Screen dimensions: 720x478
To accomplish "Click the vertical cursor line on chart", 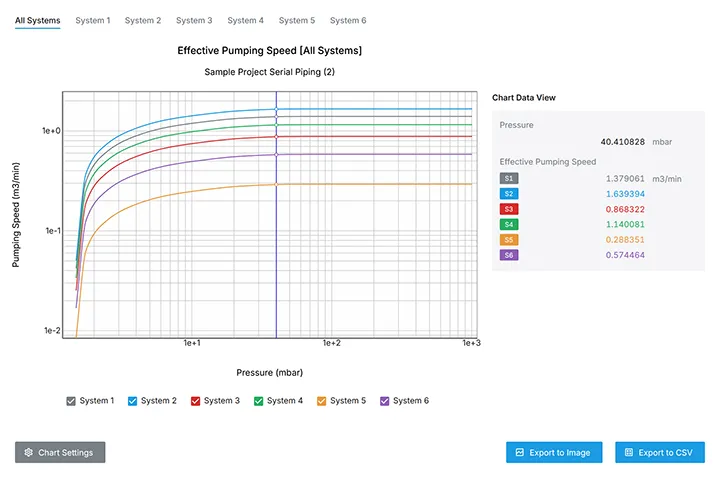I will [276, 250].
